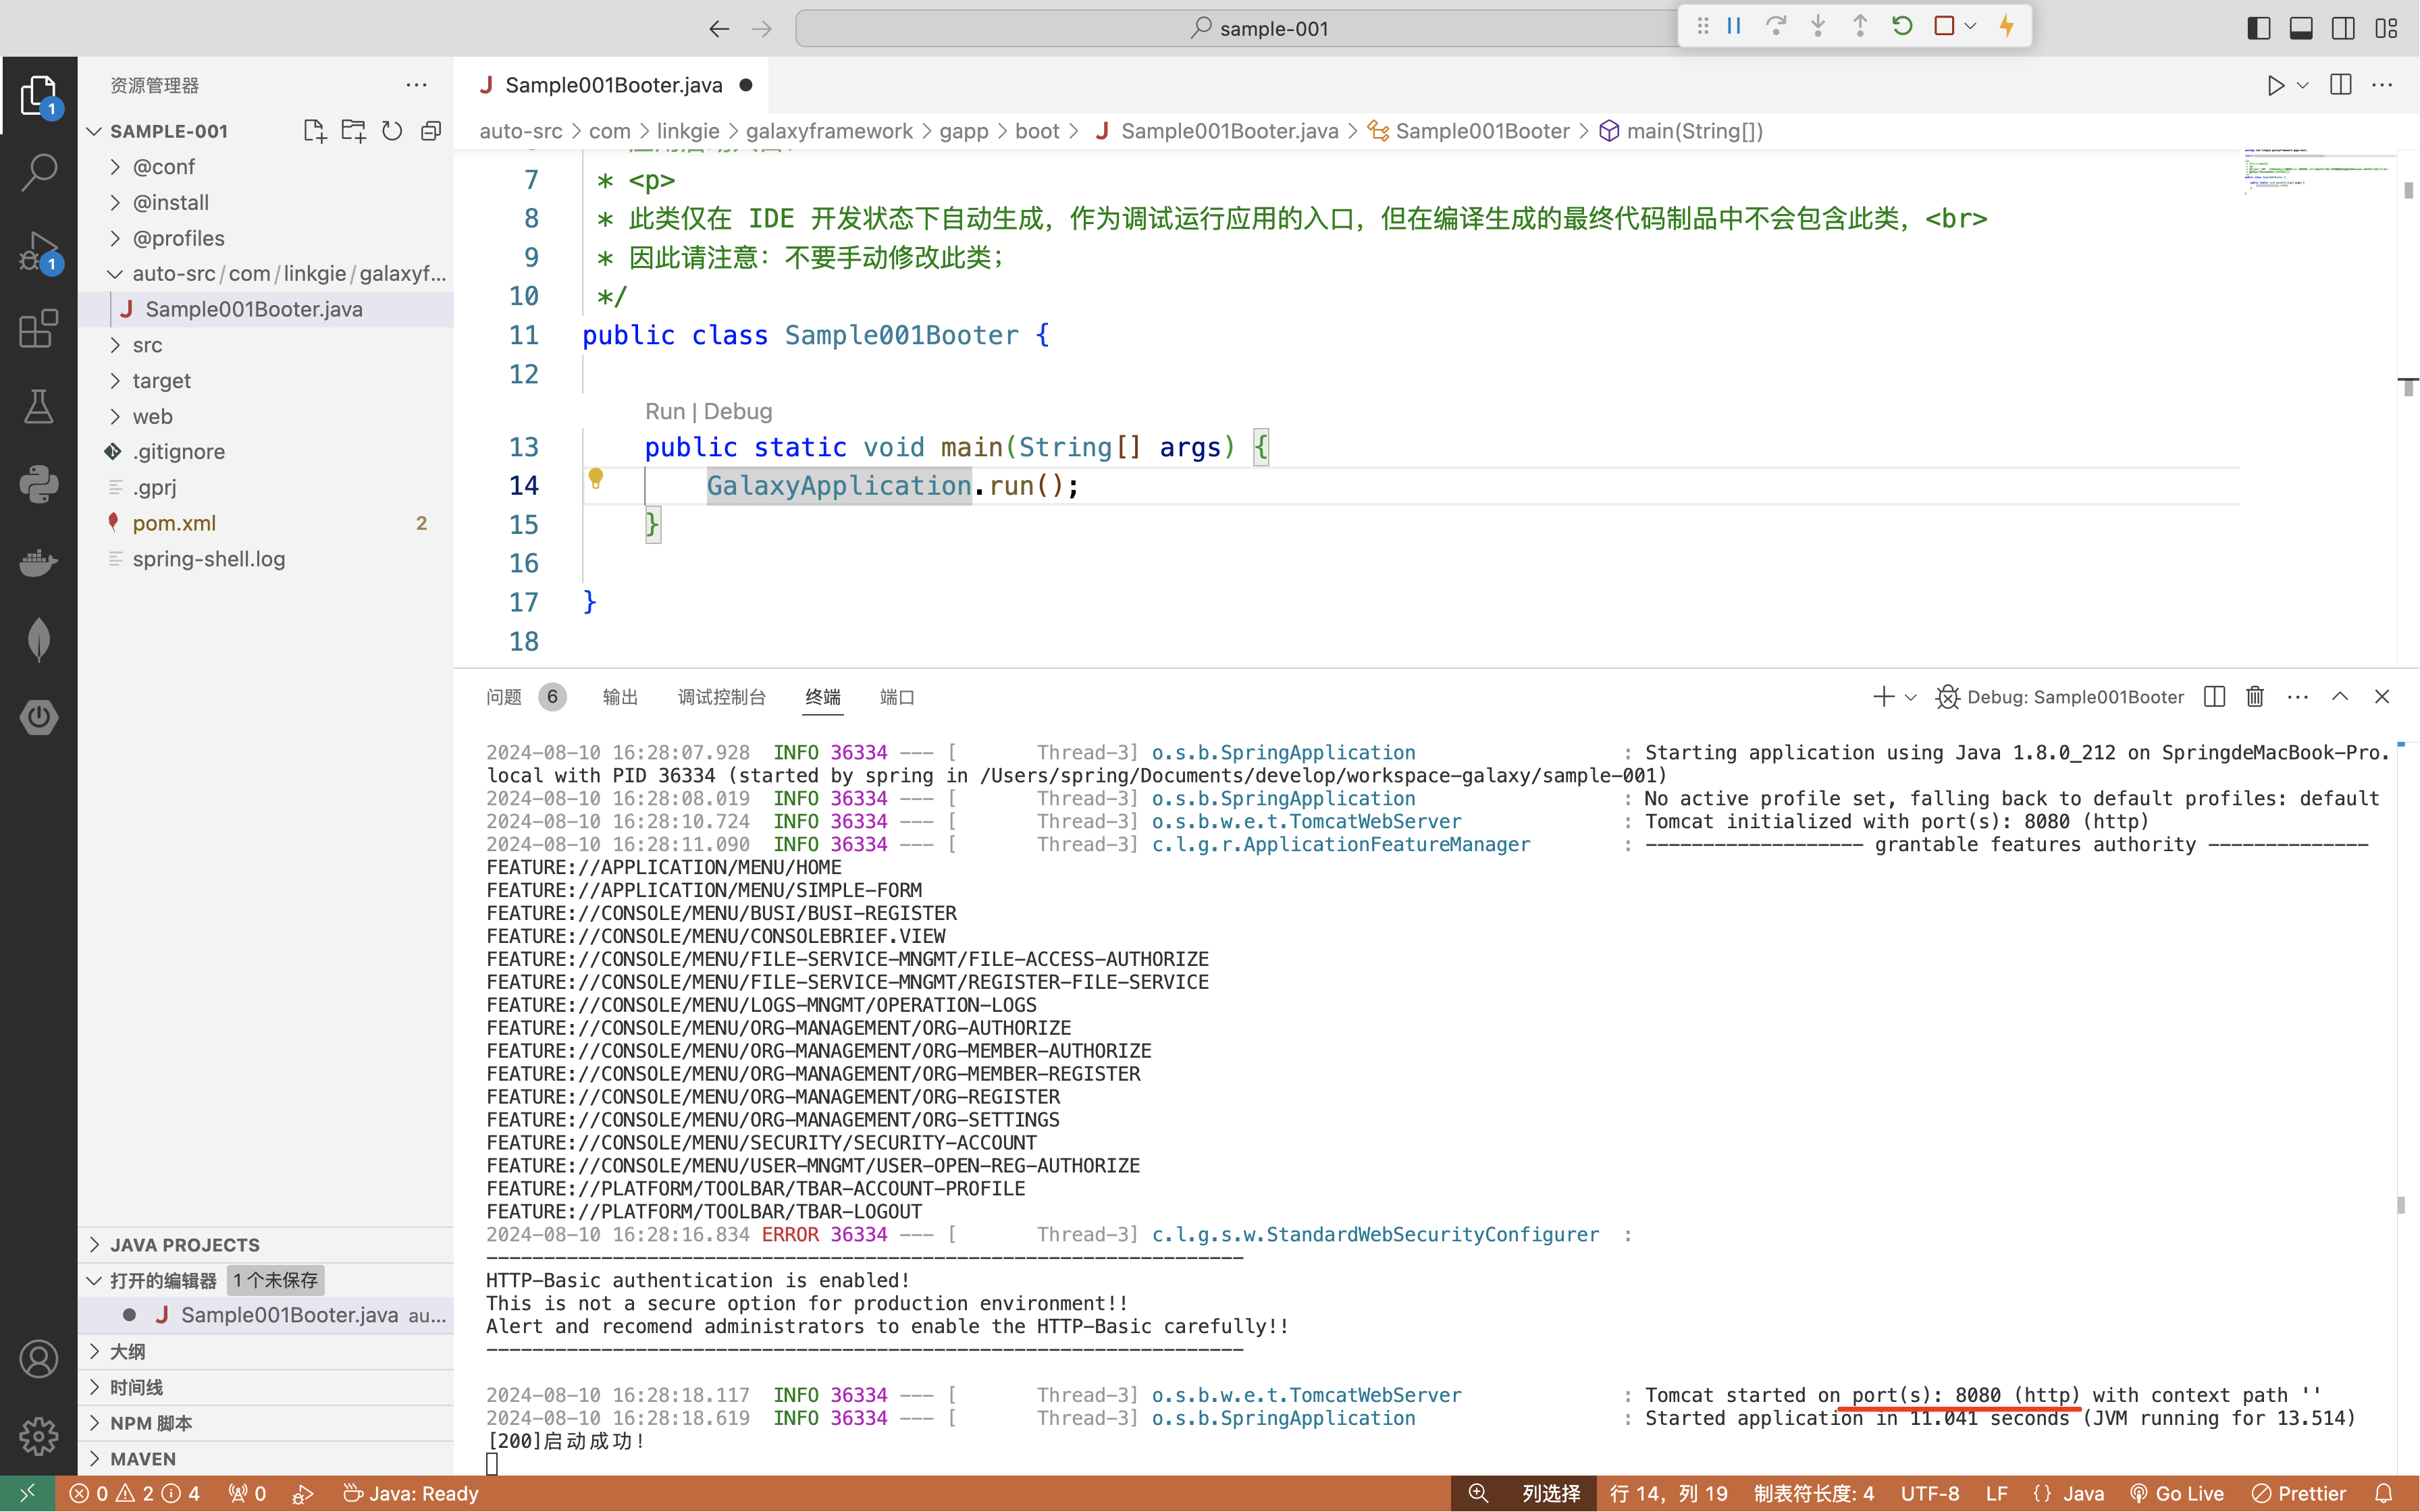This screenshot has height=1512, width=2420.
Task: Split the terminal panel
Action: click(x=2214, y=697)
